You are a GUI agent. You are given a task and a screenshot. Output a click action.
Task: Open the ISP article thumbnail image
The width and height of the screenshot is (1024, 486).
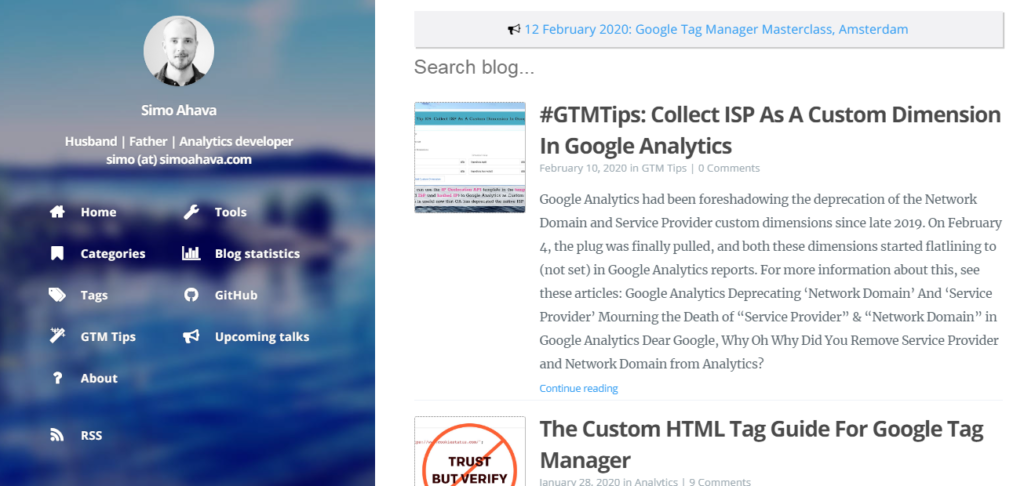470,157
